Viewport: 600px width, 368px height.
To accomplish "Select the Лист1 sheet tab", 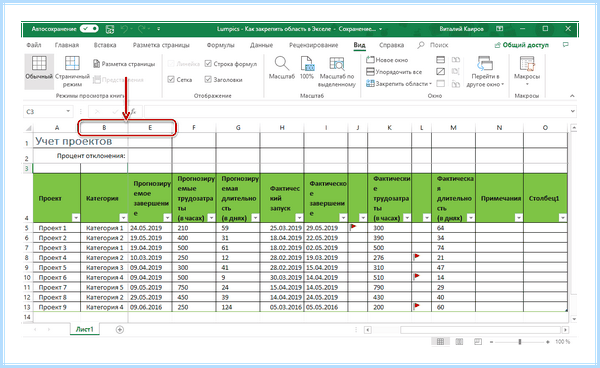I will pyautogui.click(x=85, y=329).
